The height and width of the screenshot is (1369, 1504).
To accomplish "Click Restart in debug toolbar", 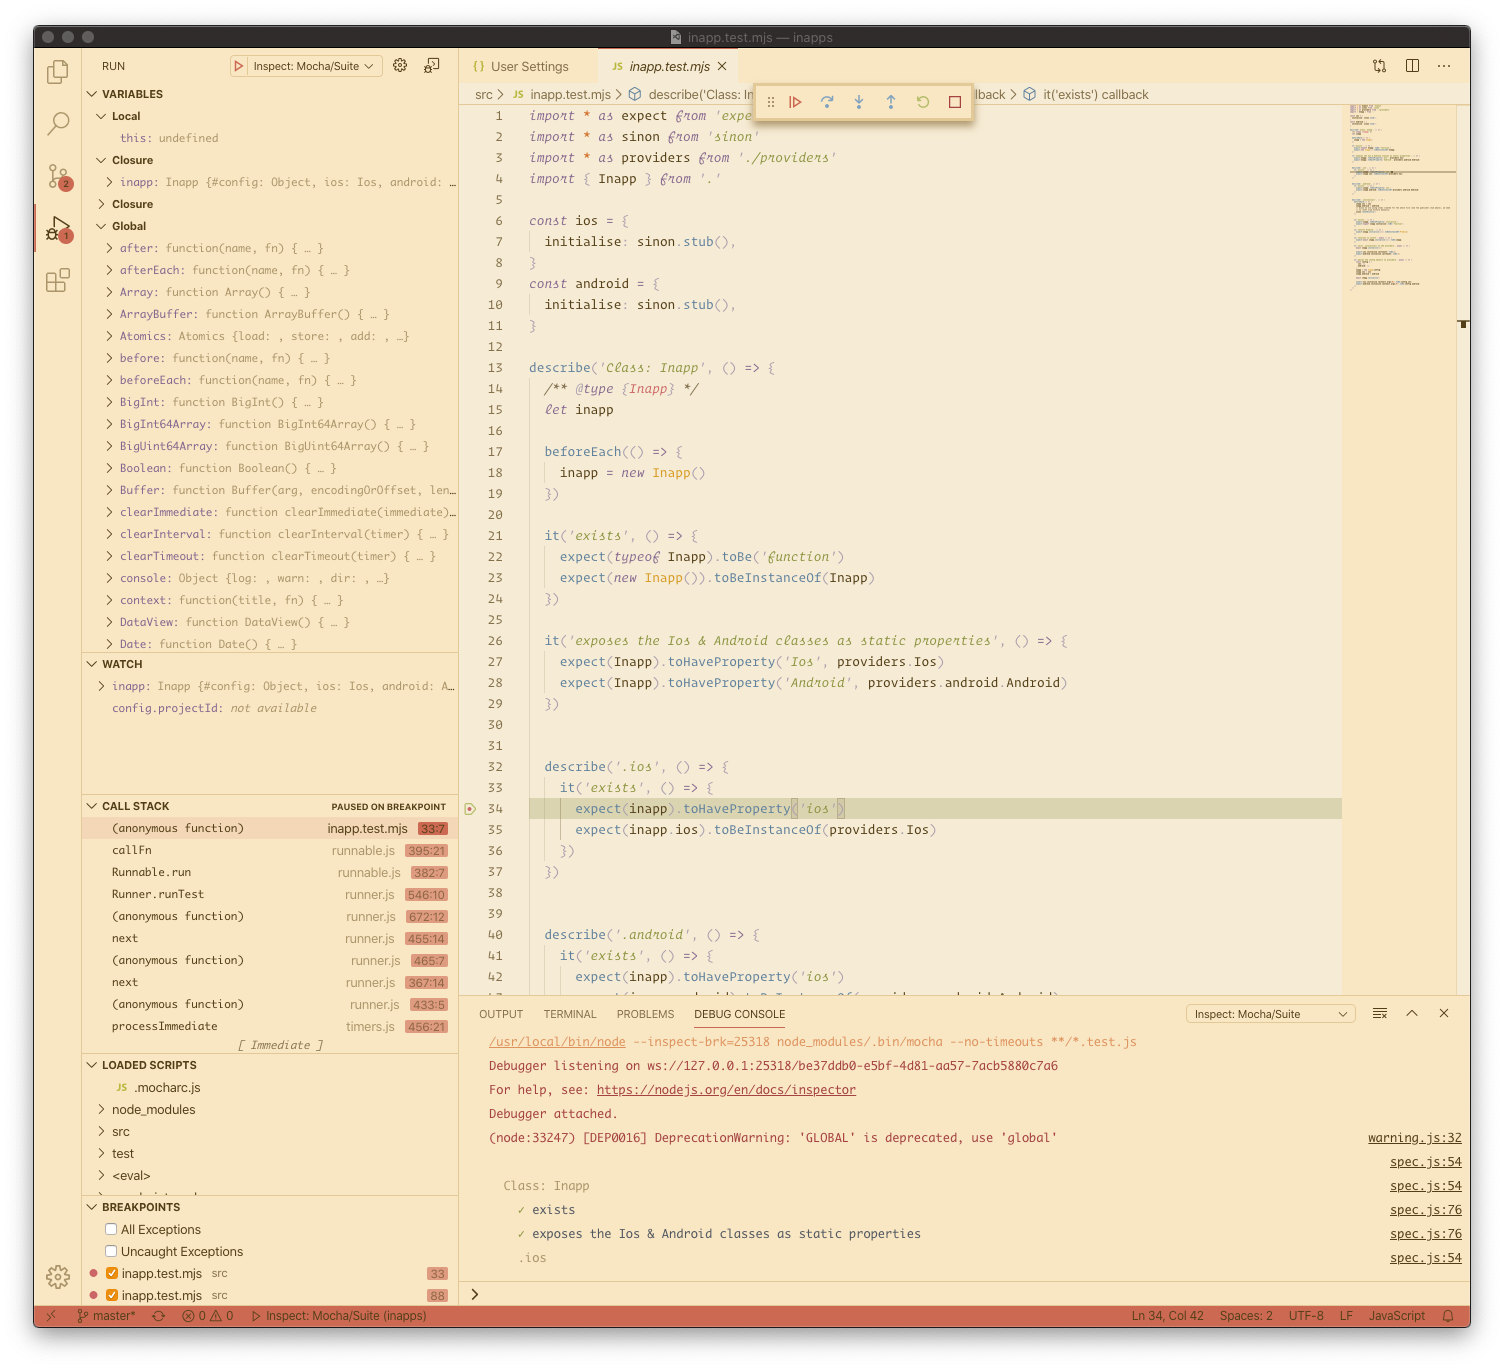I will pos(923,102).
